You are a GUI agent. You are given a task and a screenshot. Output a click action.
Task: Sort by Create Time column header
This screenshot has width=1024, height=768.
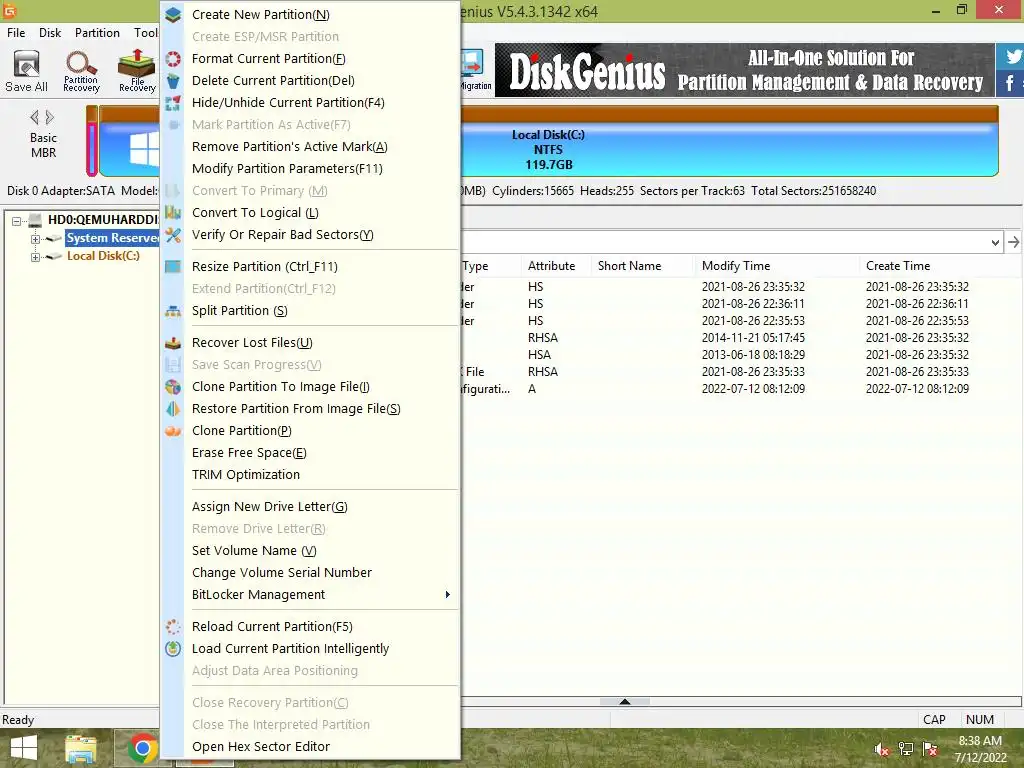898,266
